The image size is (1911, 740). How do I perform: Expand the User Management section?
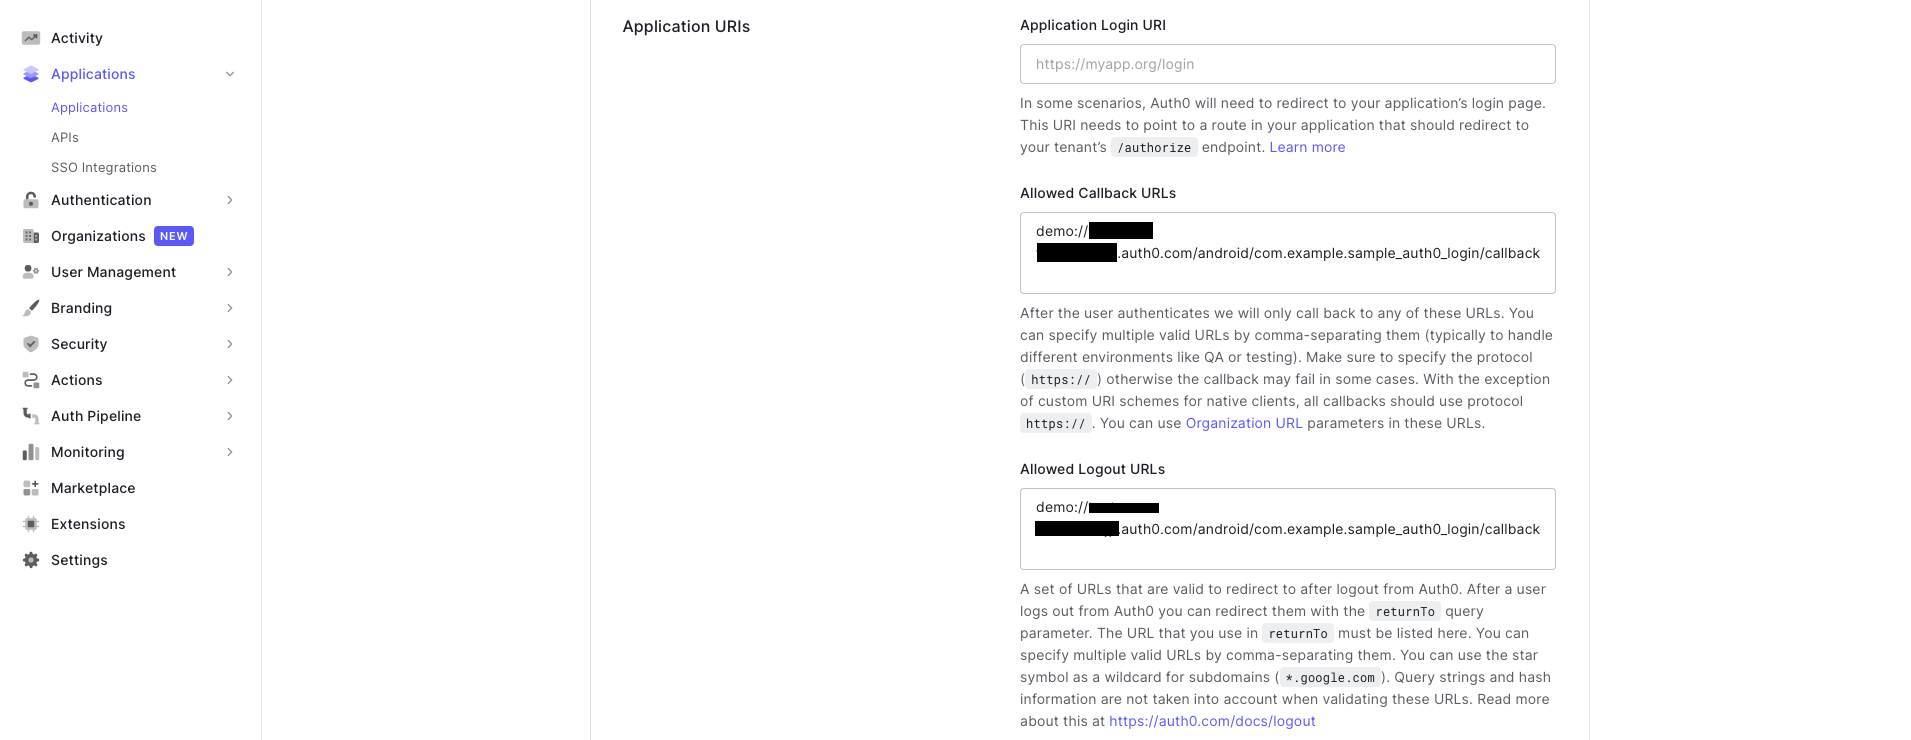(230, 272)
